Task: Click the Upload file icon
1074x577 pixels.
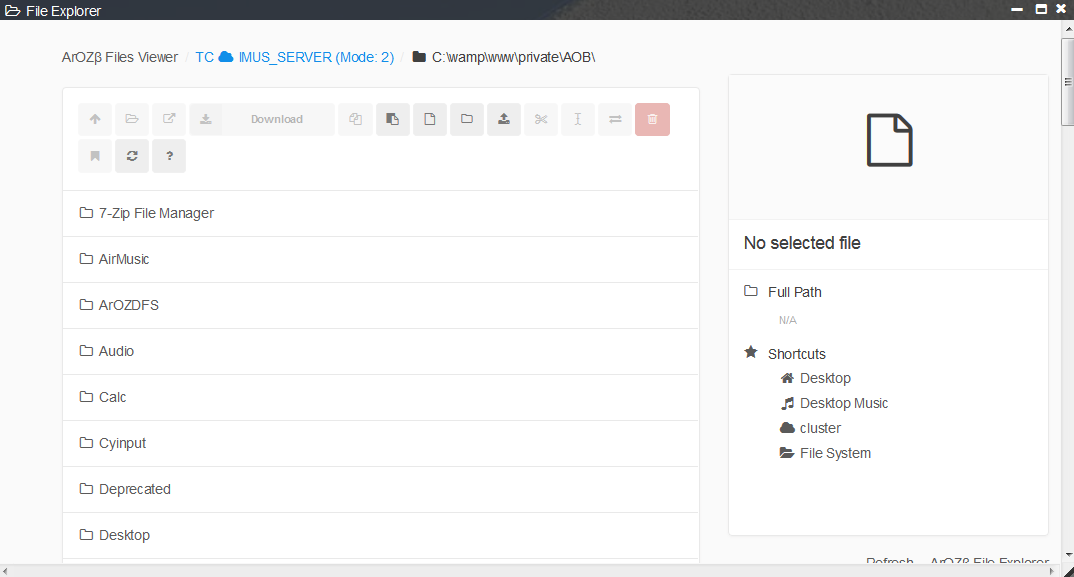Action: [x=504, y=120]
